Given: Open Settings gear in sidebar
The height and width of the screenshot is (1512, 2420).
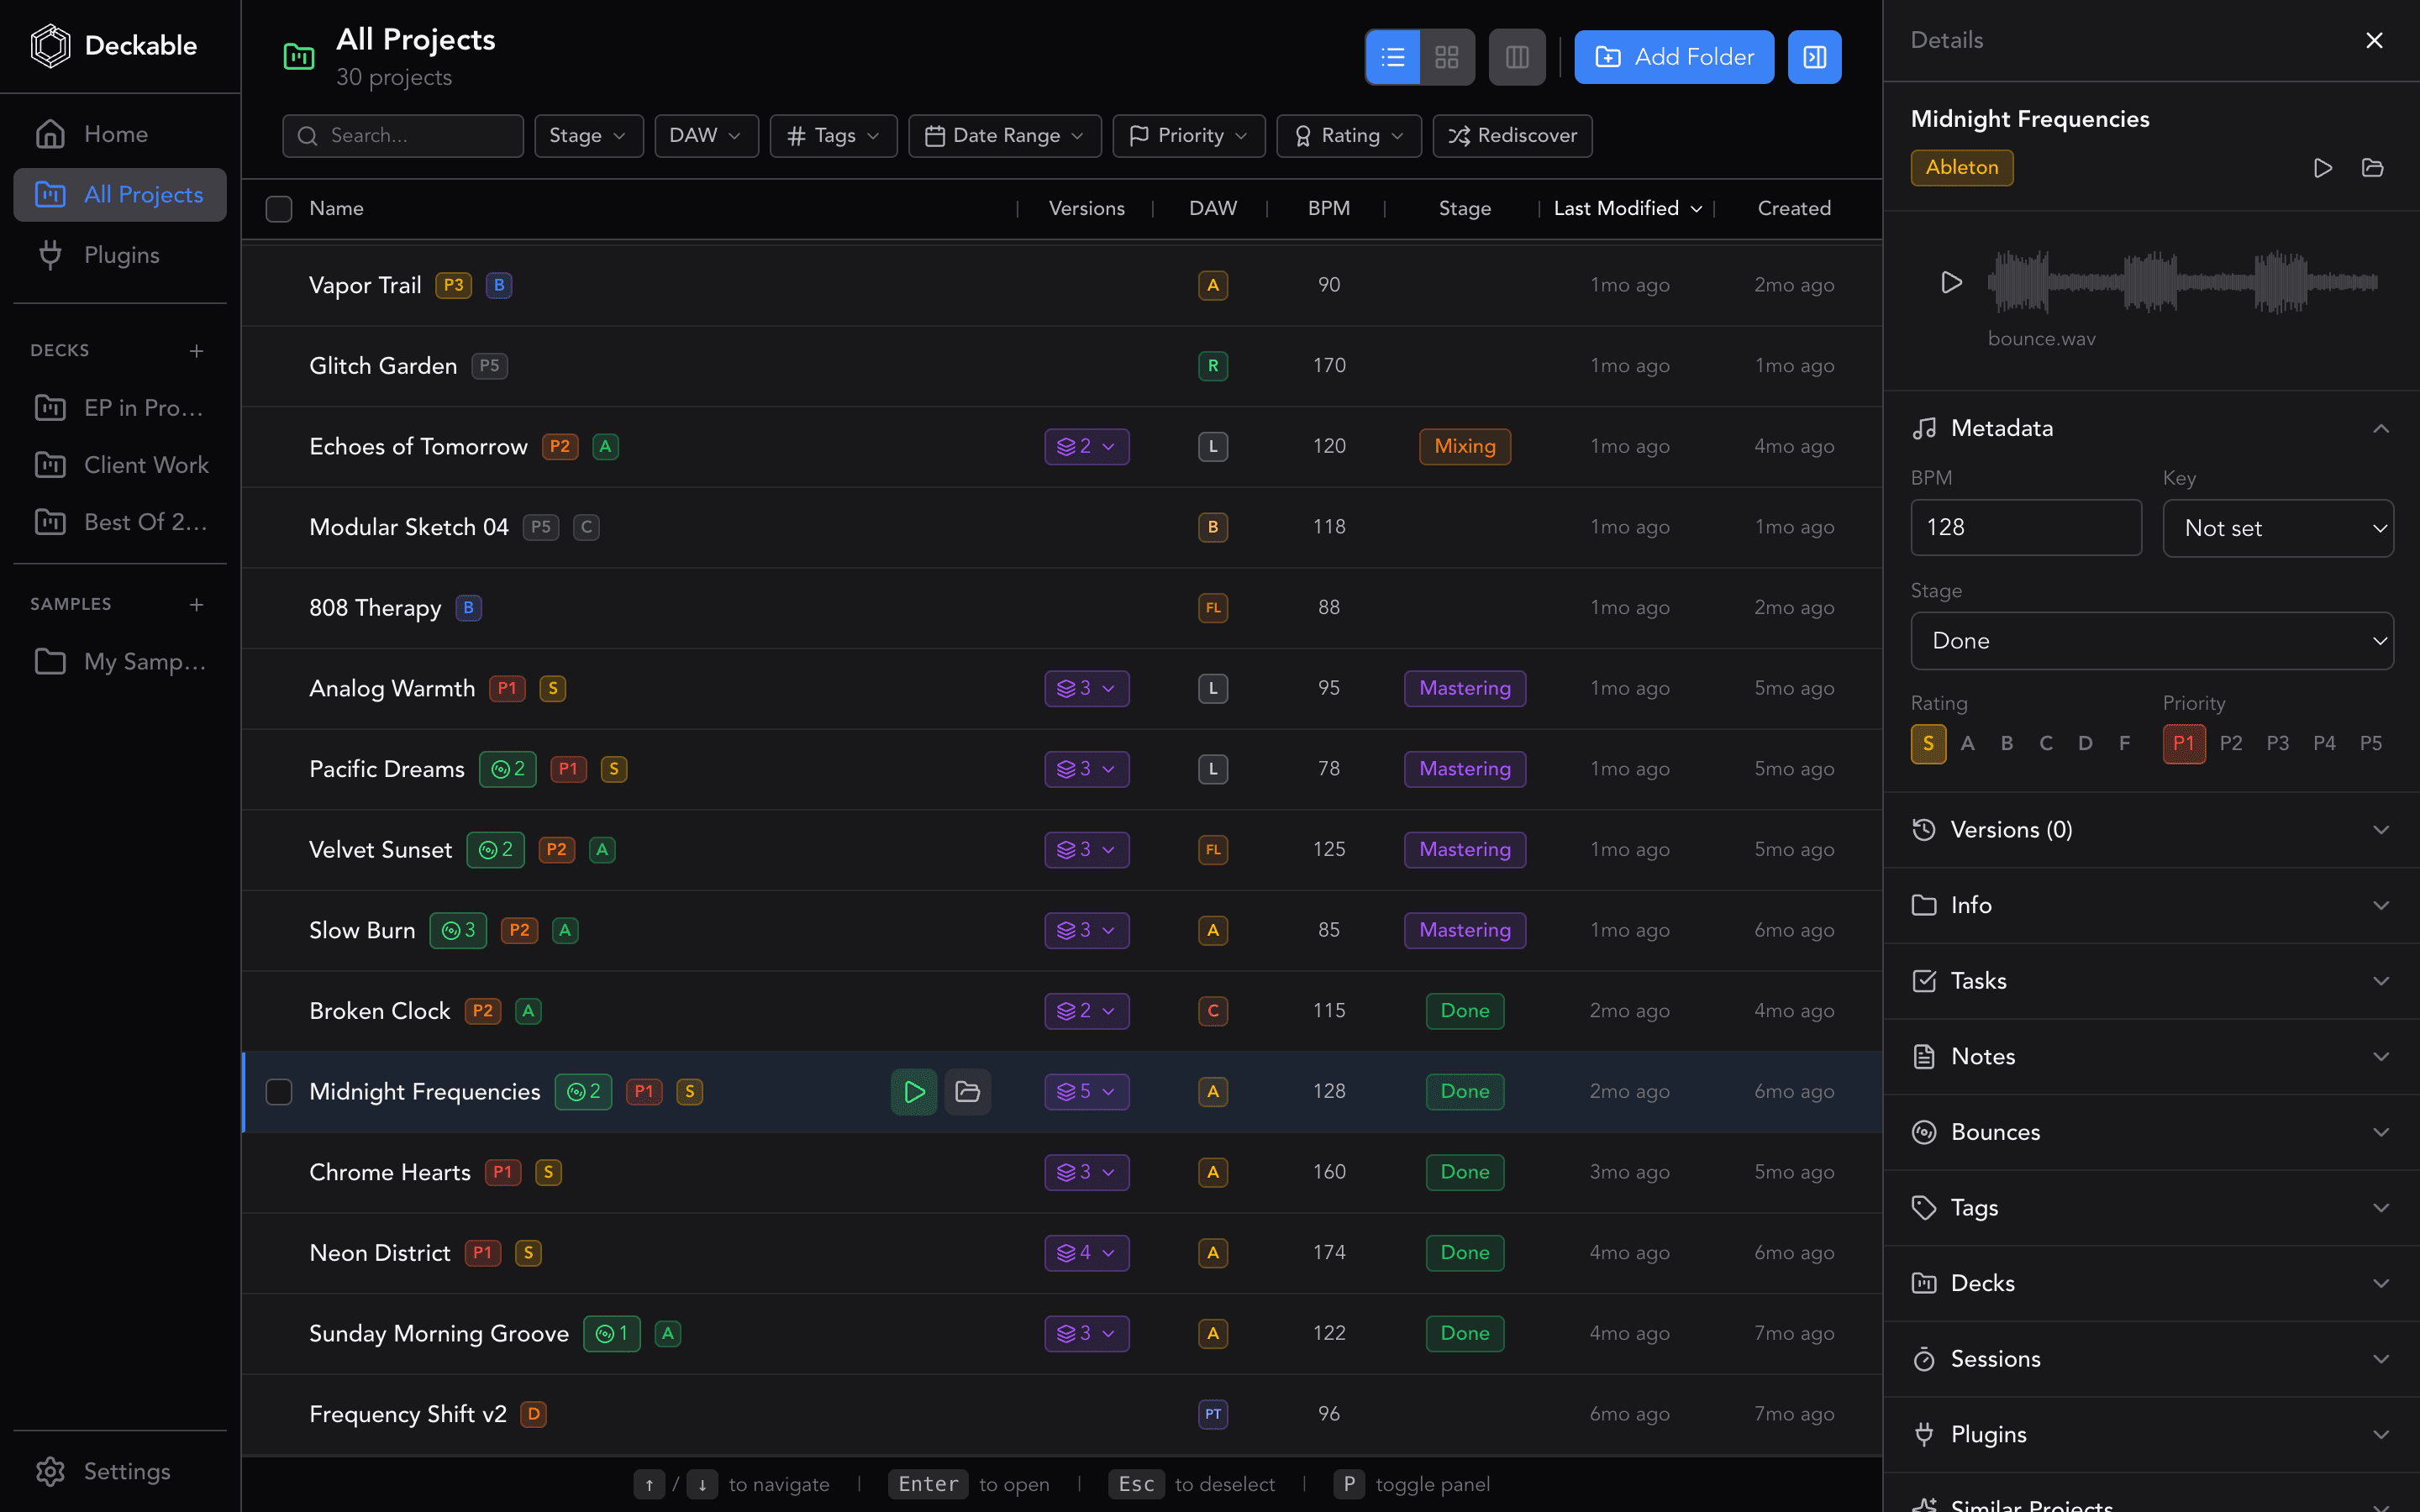Looking at the screenshot, I should (50, 1471).
